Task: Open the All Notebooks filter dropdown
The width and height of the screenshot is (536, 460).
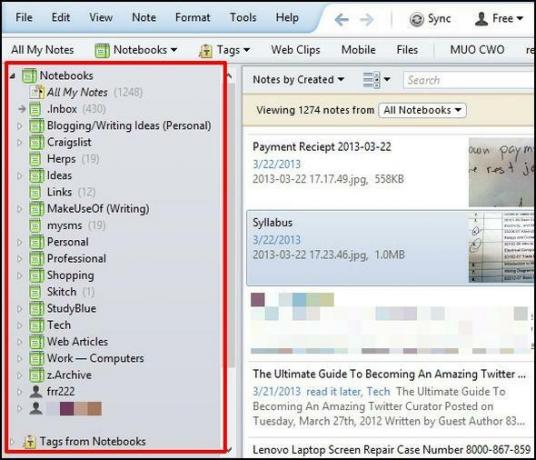Action: 422,110
